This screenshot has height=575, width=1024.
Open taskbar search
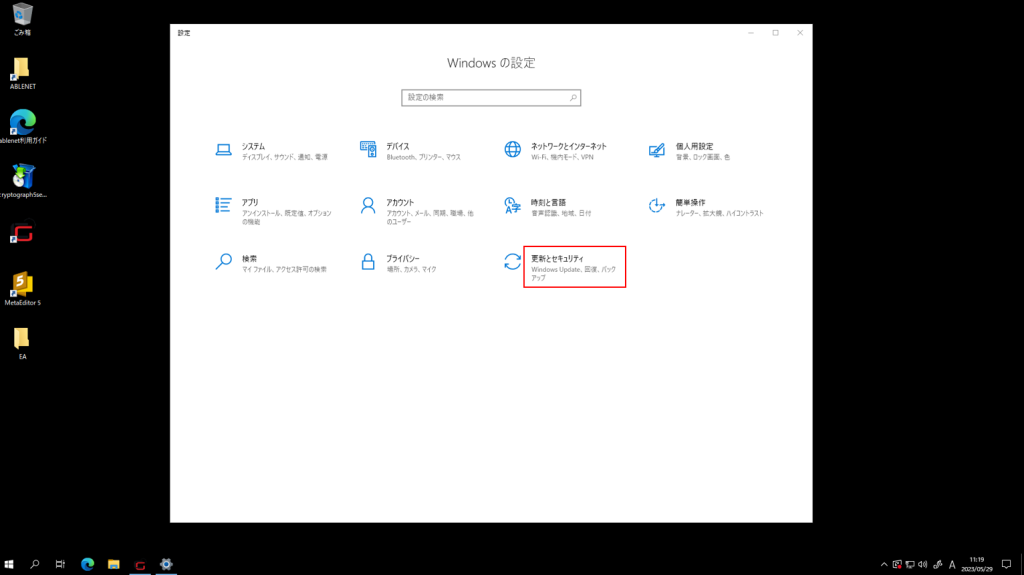[35, 564]
